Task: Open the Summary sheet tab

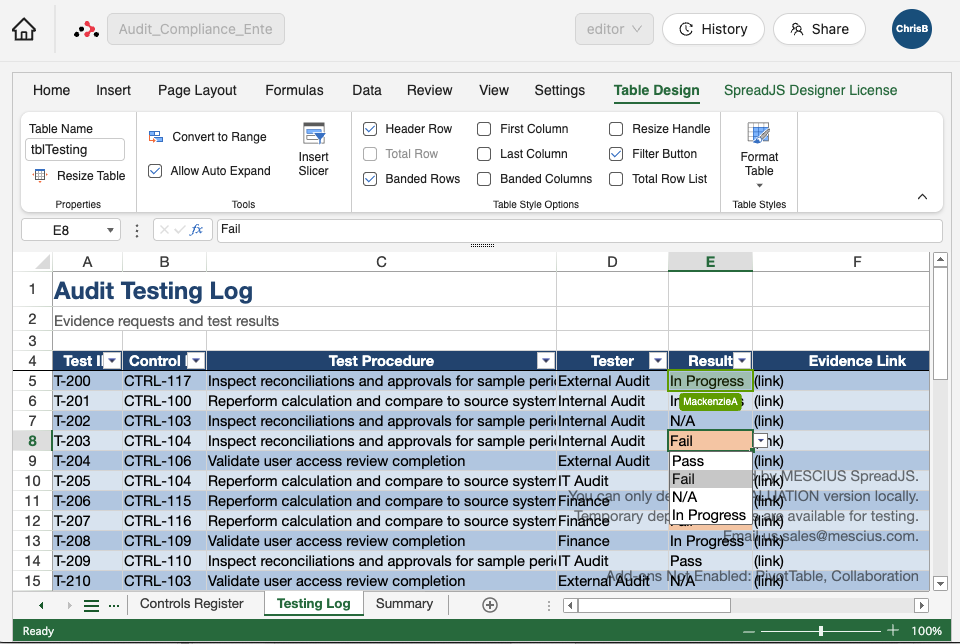Action: 404,604
